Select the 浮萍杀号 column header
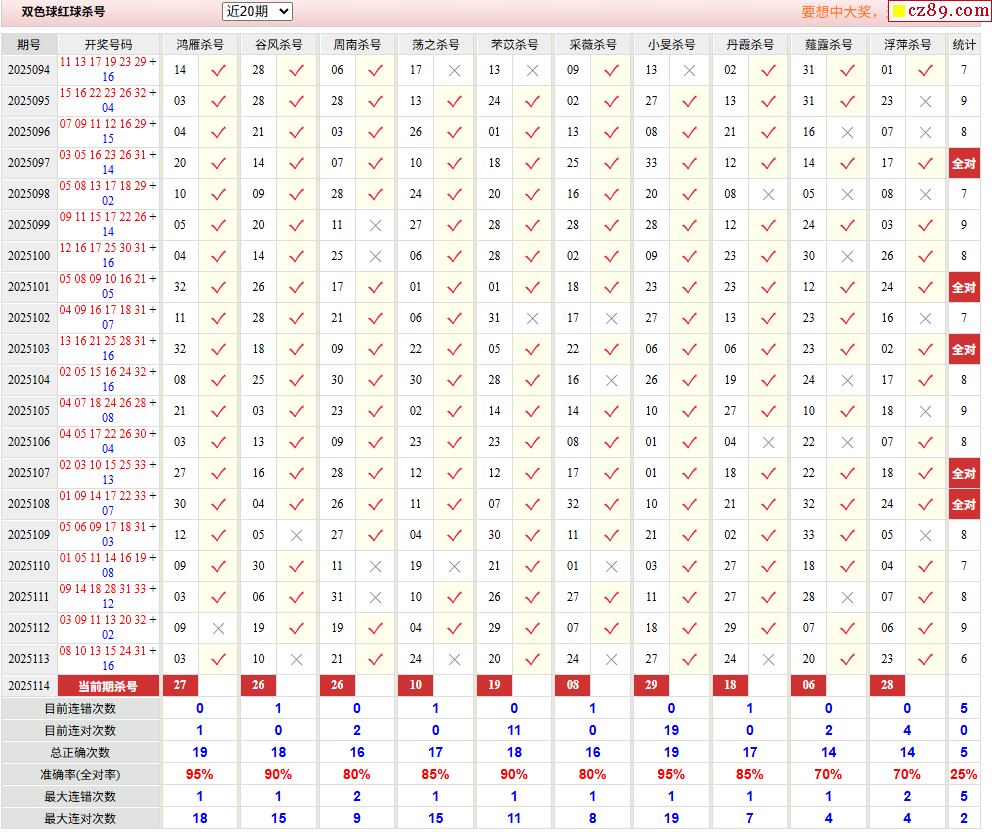 click(x=907, y=45)
